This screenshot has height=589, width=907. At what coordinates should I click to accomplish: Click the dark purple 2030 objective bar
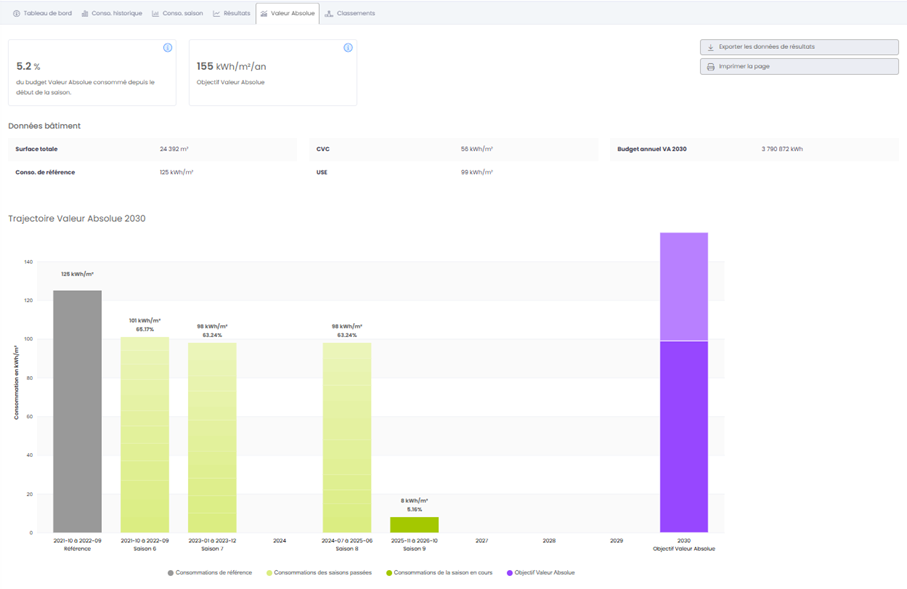[x=684, y=436]
